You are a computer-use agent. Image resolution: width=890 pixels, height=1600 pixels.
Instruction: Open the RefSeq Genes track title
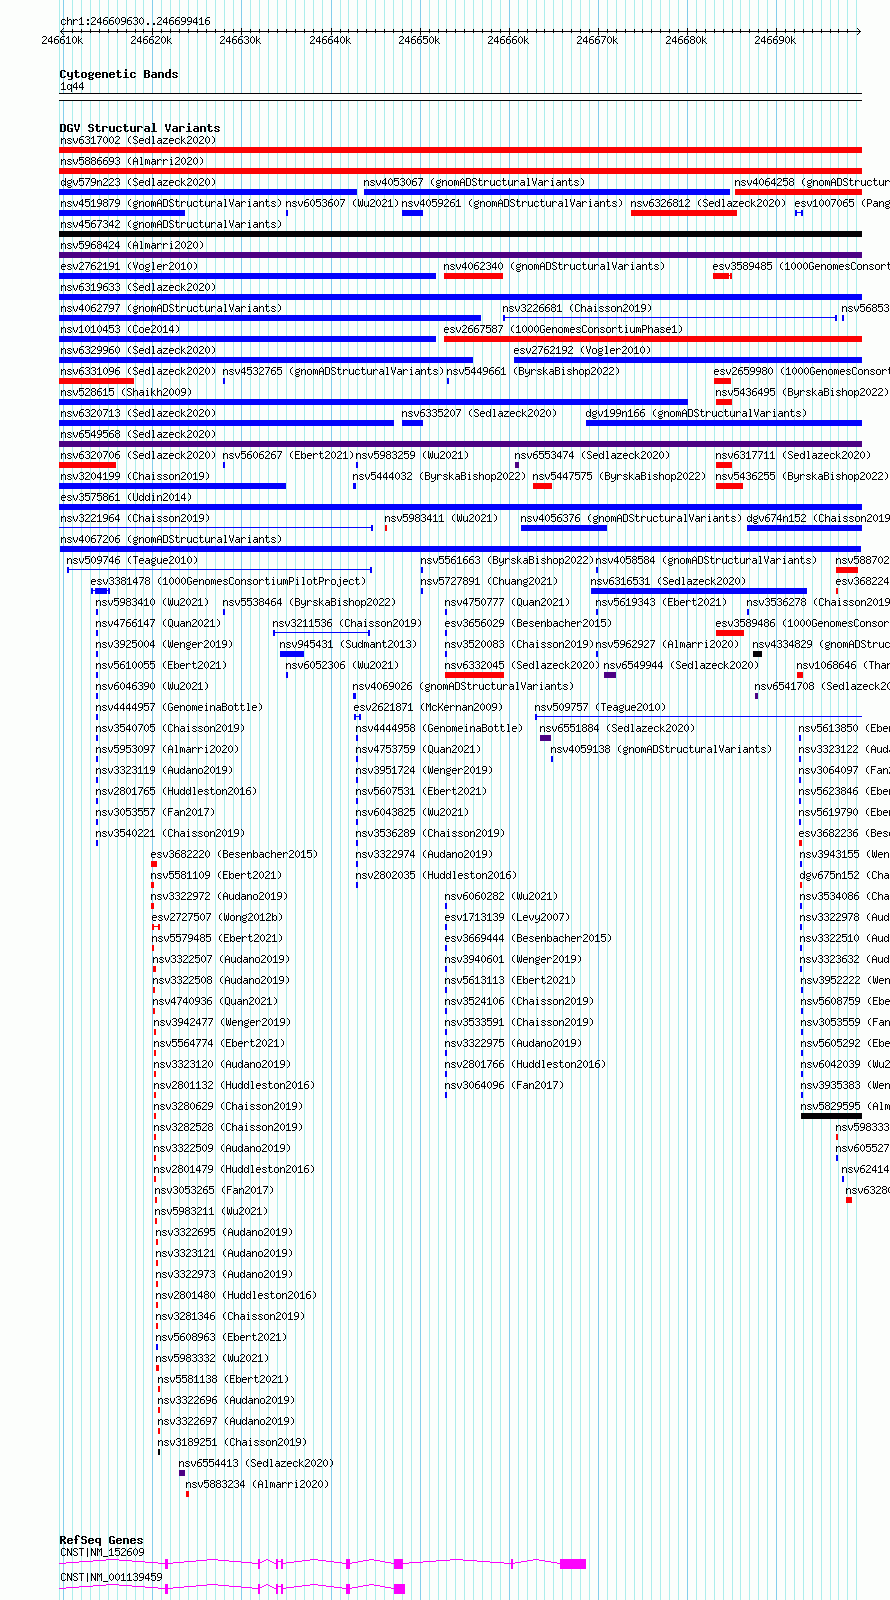[101, 1540]
